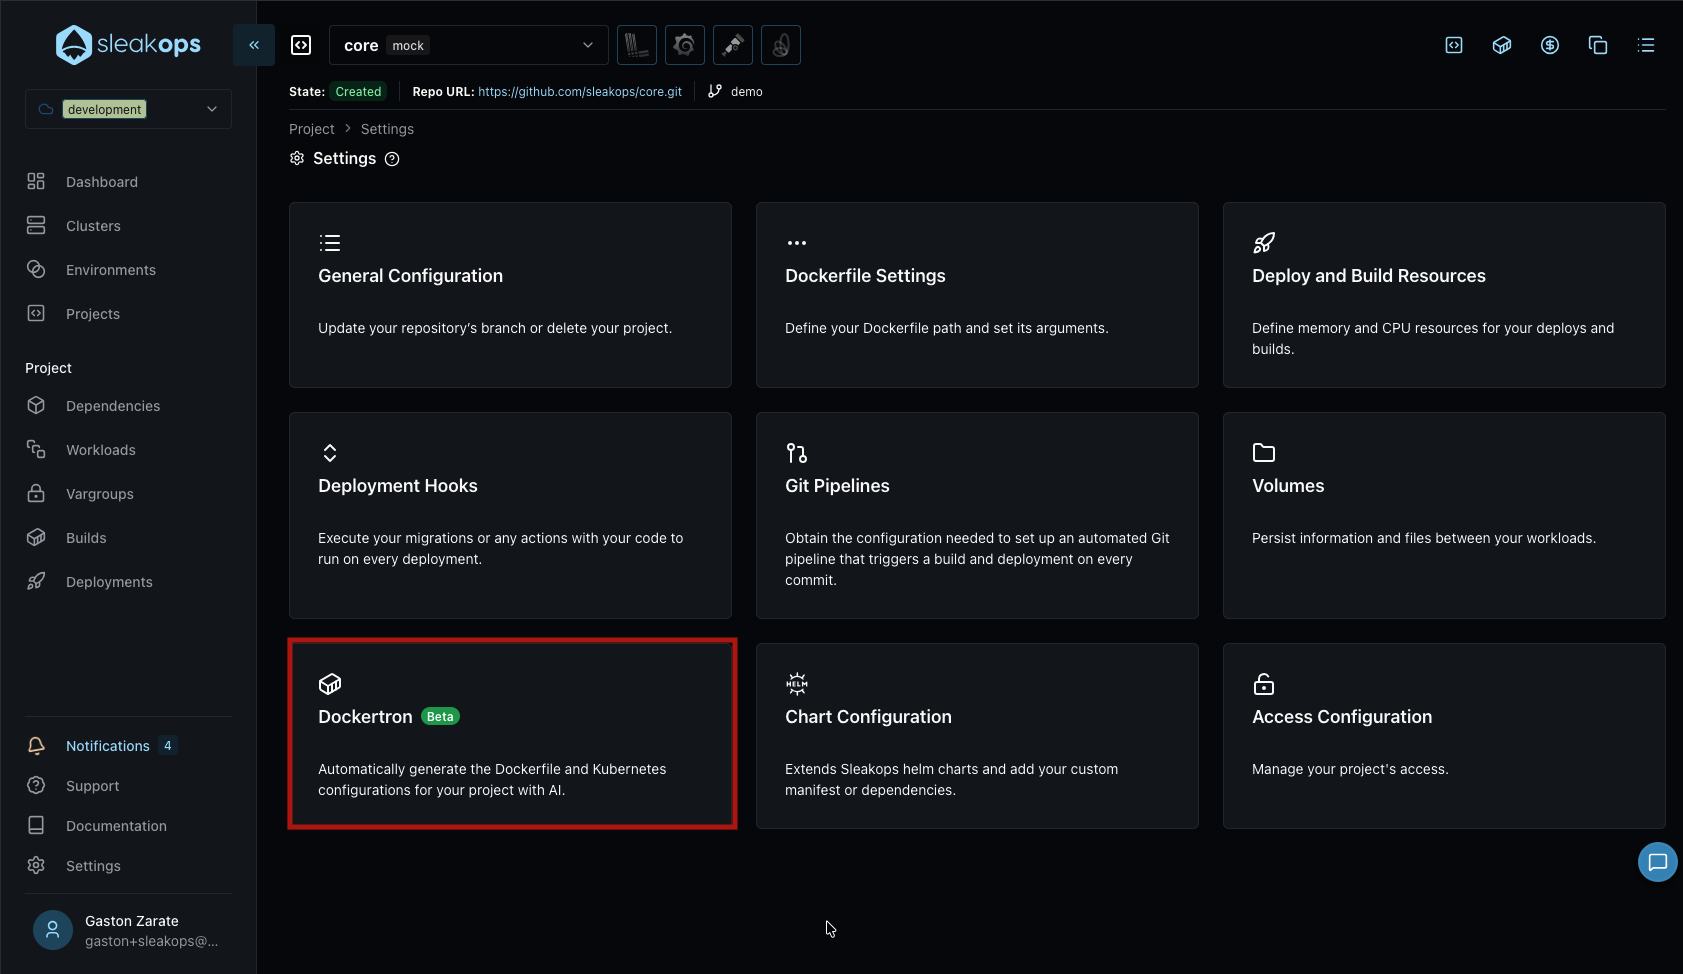Open the Dockertron Beta card

pyautogui.click(x=511, y=734)
